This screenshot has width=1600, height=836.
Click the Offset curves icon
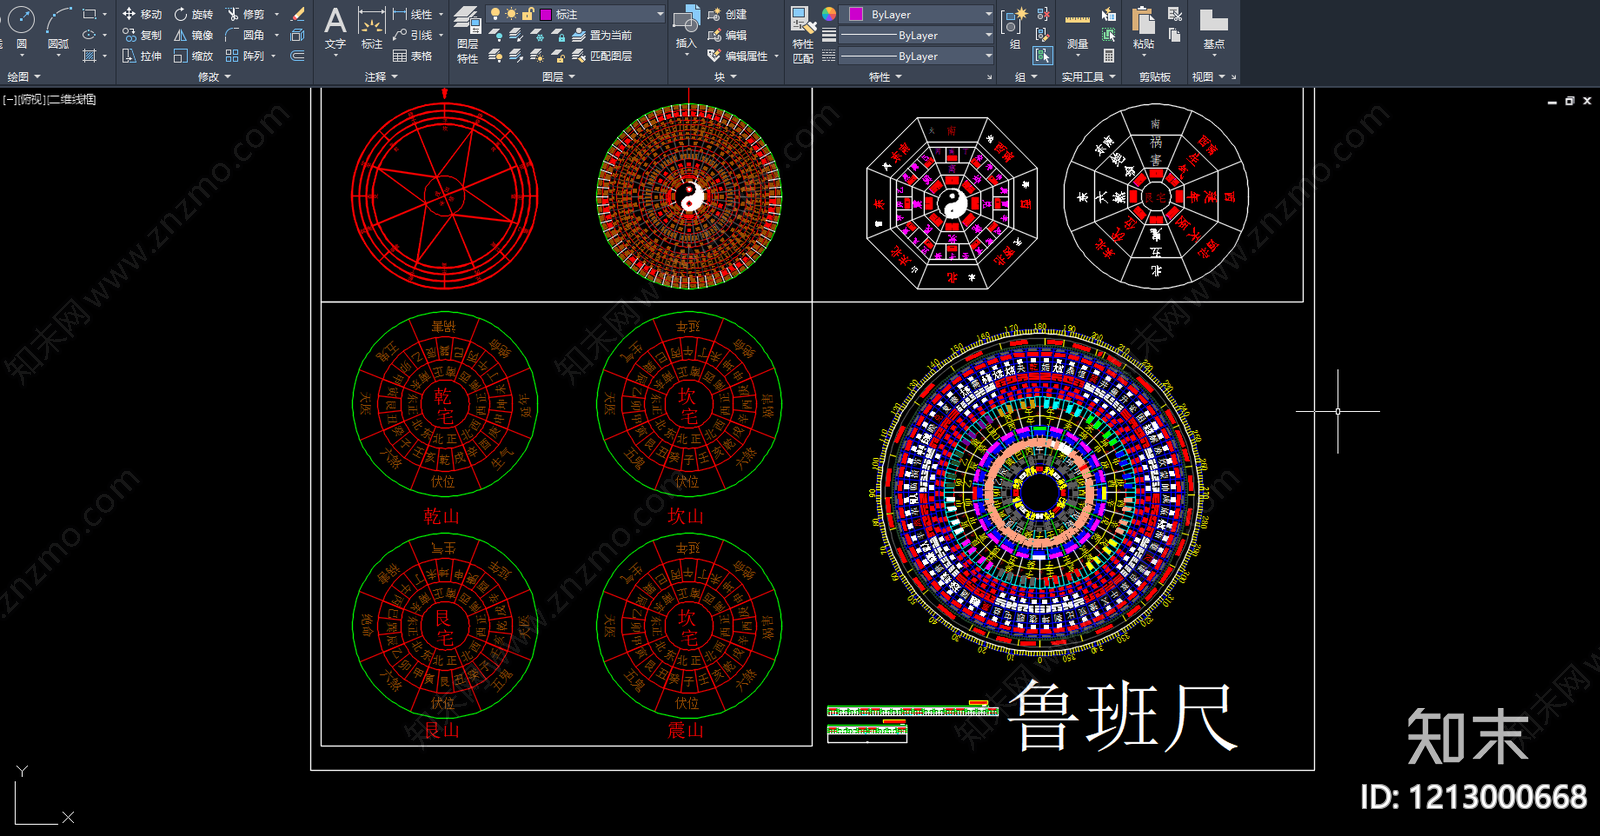click(x=297, y=56)
